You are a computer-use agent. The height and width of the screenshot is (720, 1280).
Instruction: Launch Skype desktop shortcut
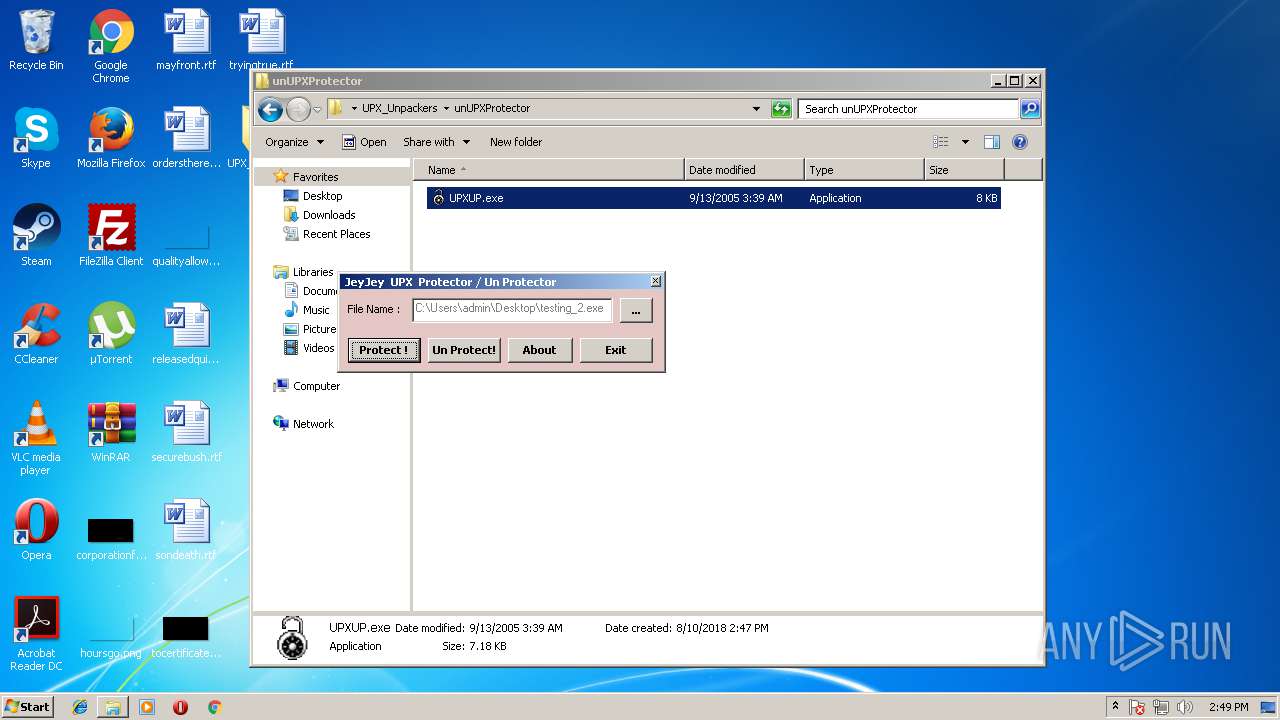[x=36, y=139]
